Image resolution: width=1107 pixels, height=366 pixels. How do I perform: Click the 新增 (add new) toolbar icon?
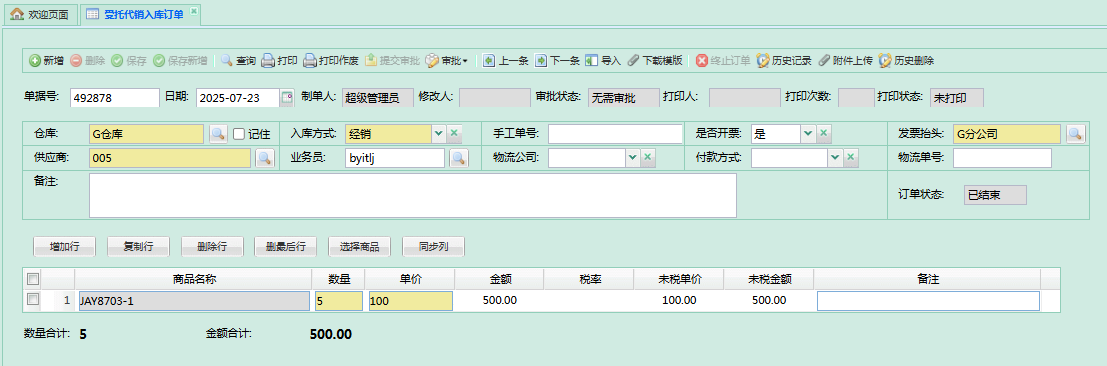point(35,61)
